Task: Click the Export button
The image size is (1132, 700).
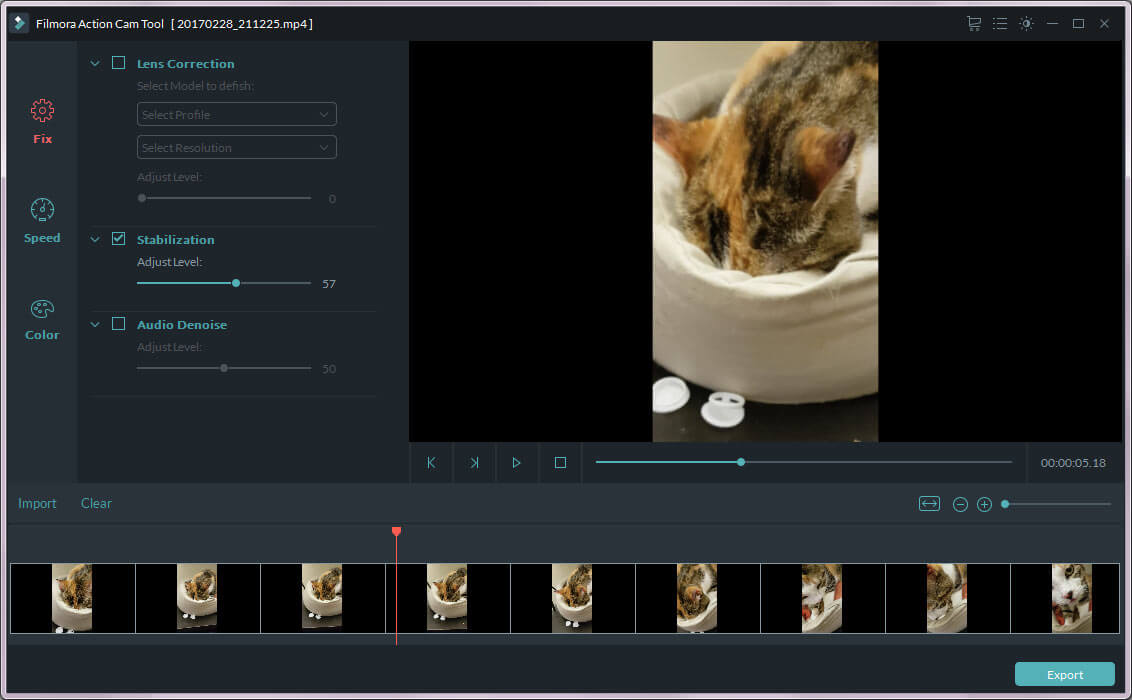Action: 1064,675
